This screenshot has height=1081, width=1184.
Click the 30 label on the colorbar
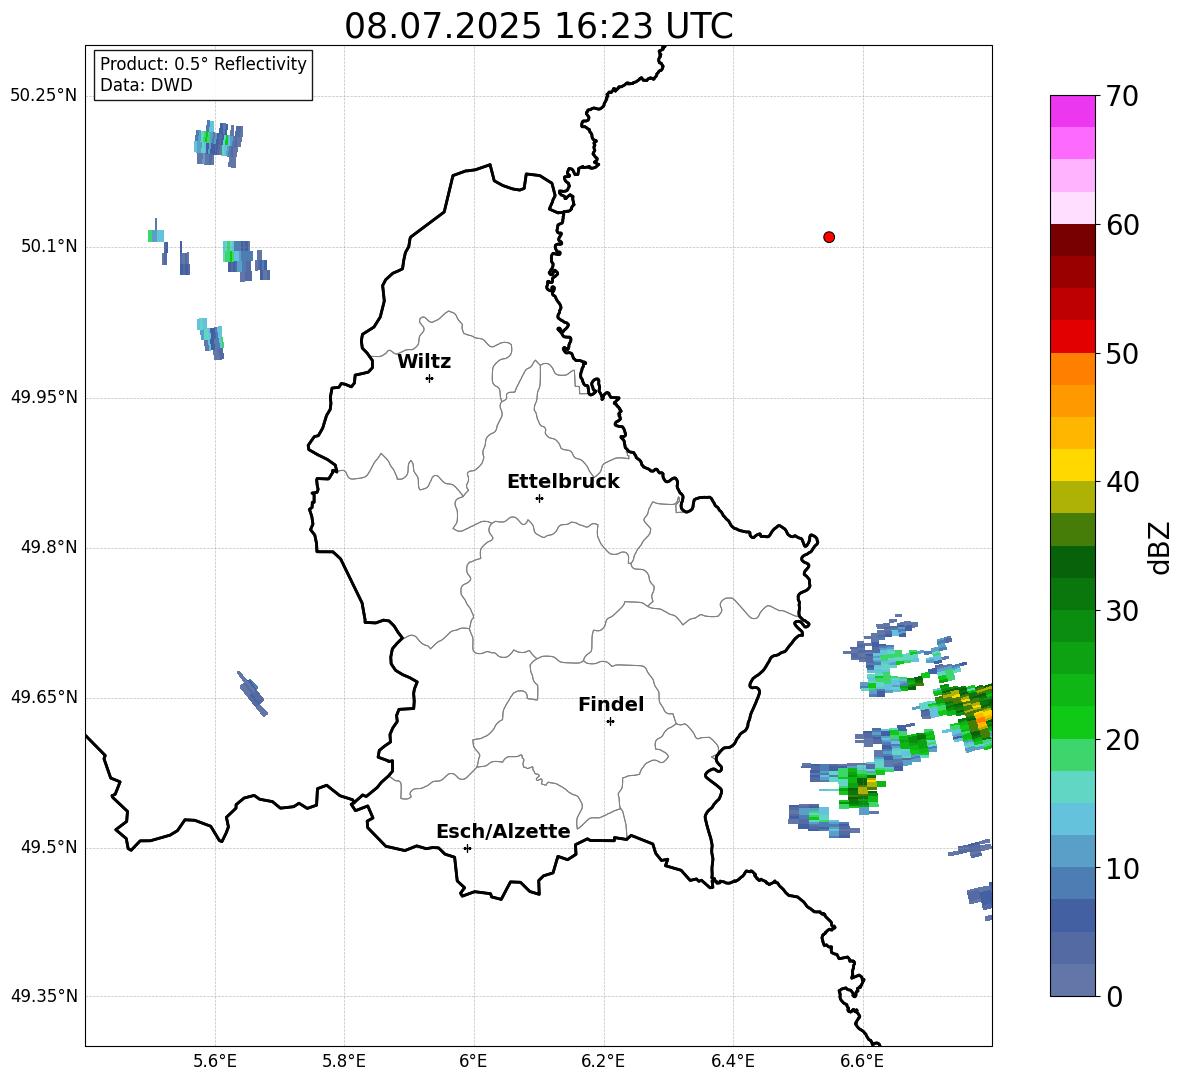click(1121, 611)
